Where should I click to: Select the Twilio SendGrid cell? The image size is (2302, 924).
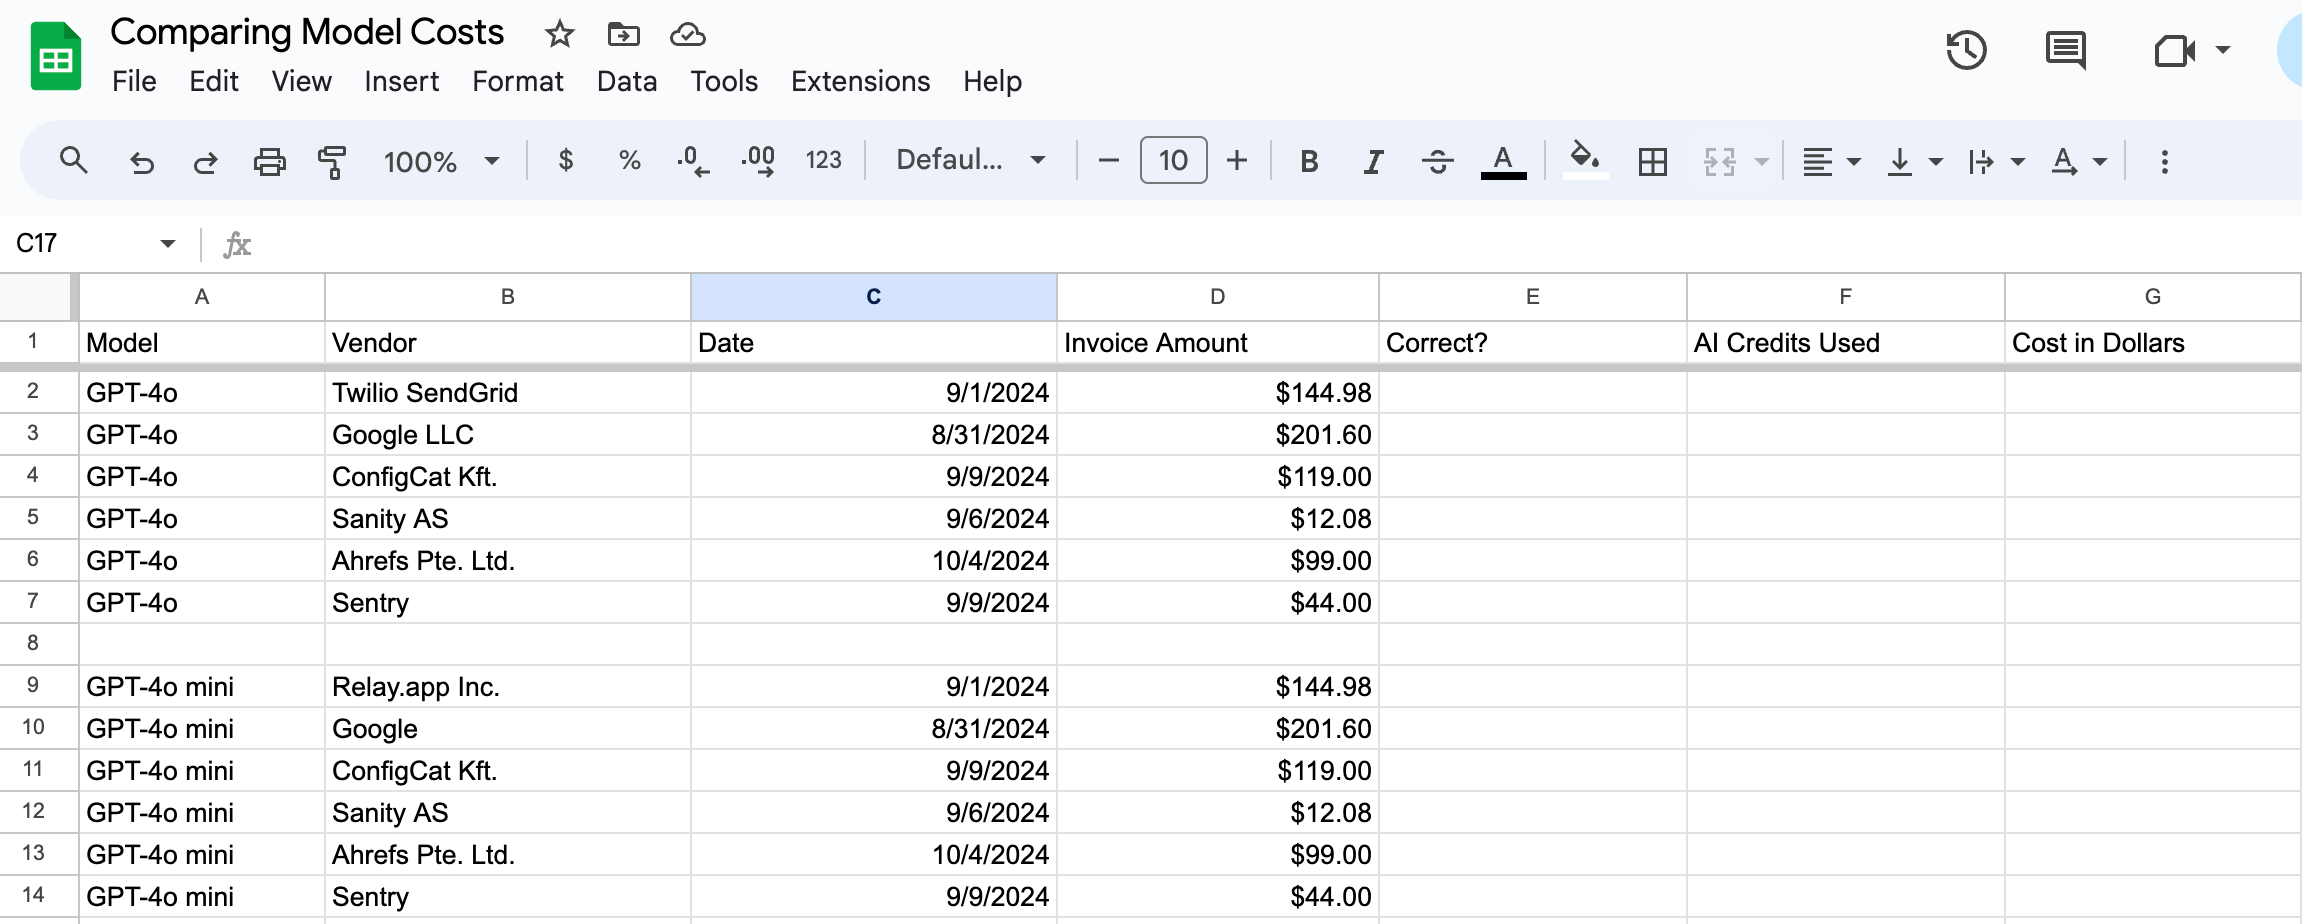click(507, 392)
